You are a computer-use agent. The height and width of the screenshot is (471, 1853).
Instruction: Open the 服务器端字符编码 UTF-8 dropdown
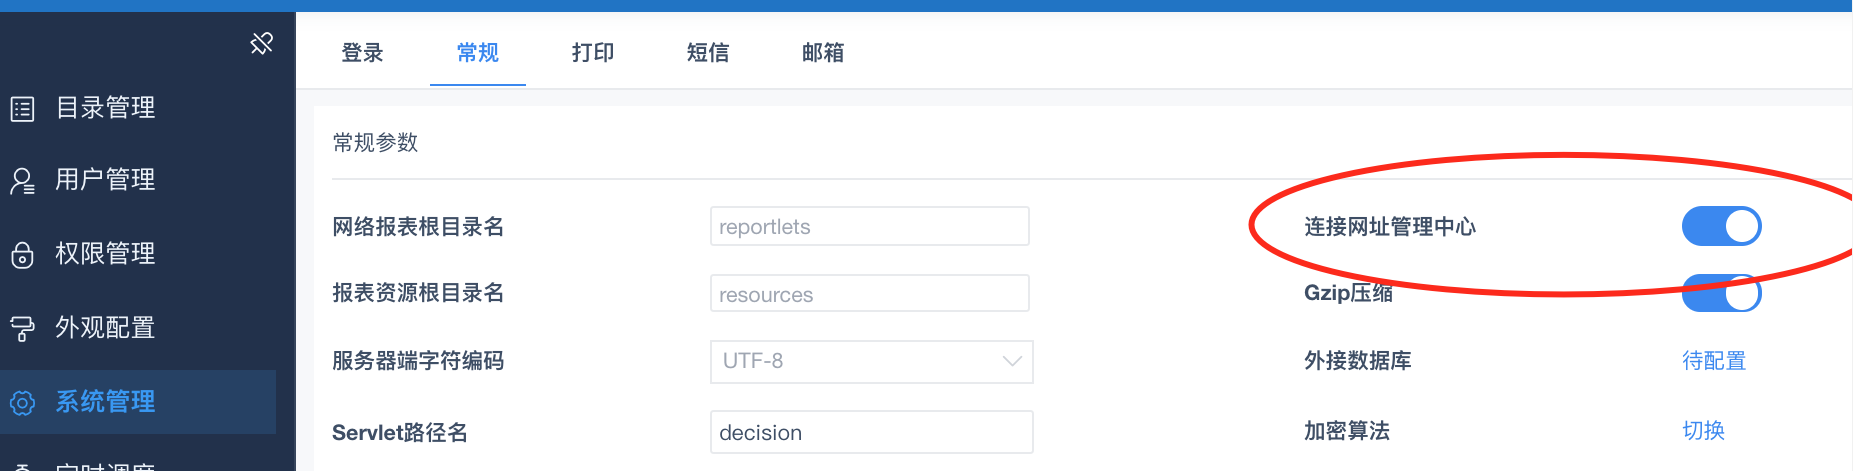point(871,361)
